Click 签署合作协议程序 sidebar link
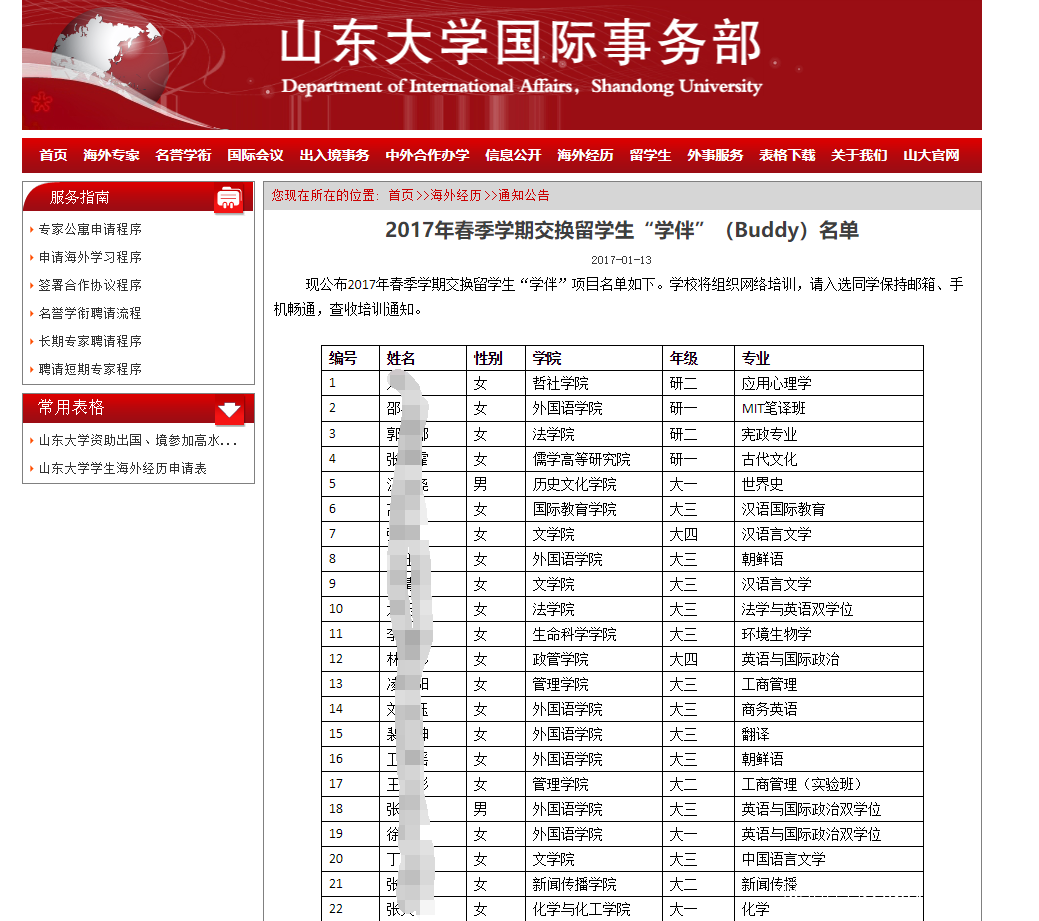The height and width of the screenshot is (921, 1039). pyautogui.click(x=90, y=285)
